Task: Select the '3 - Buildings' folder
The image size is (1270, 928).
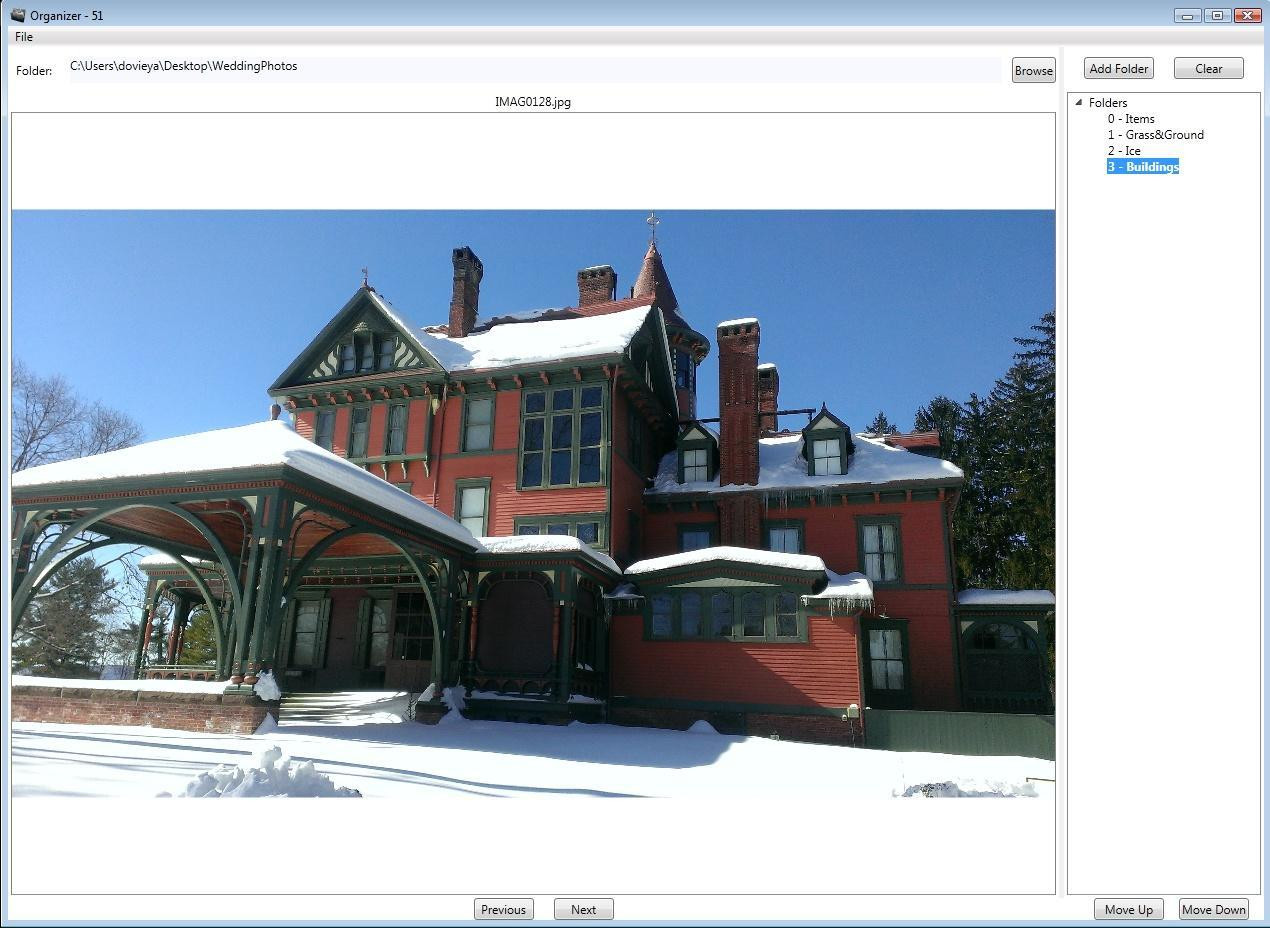Action: [1143, 167]
